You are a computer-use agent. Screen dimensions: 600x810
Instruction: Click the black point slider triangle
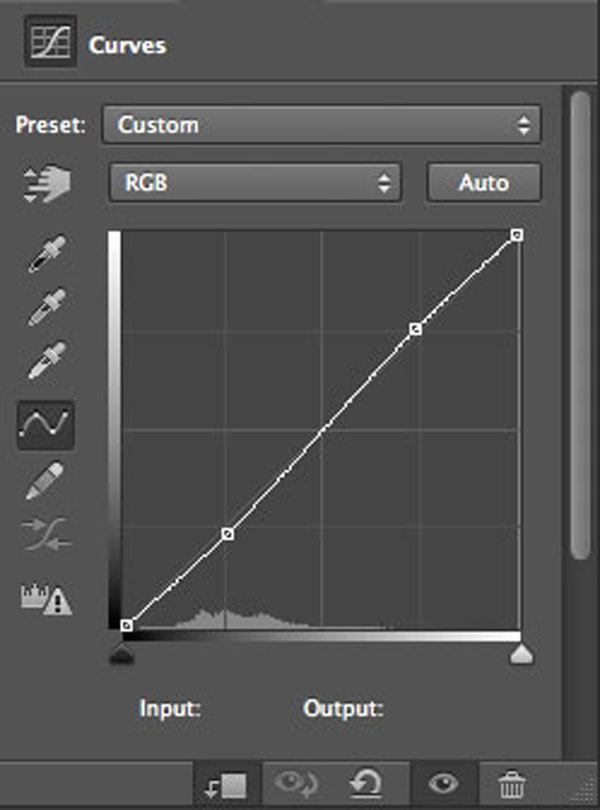(x=122, y=653)
